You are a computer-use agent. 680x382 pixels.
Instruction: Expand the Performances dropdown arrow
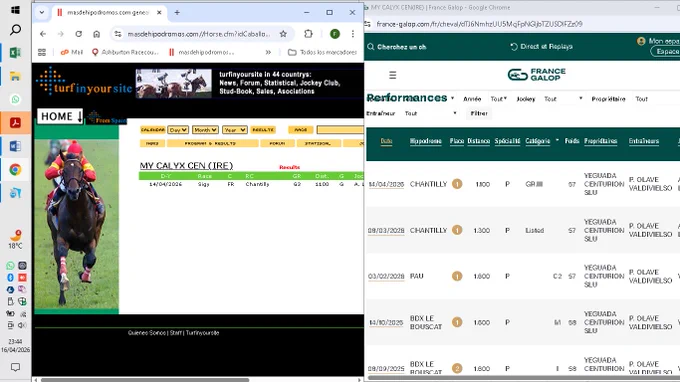[x=452, y=98]
